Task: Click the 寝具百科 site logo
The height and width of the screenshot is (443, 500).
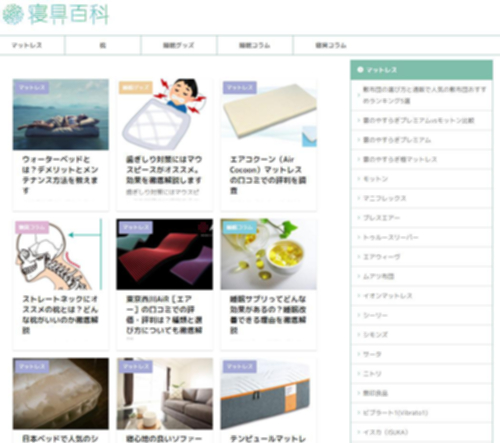Action: click(56, 15)
